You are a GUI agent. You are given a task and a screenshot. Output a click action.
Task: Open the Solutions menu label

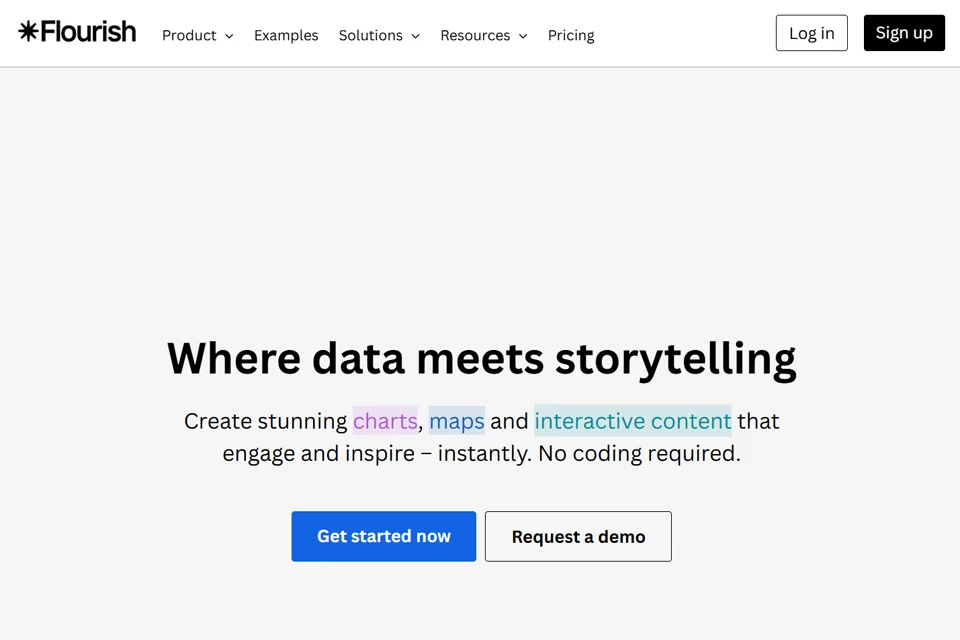(x=370, y=36)
